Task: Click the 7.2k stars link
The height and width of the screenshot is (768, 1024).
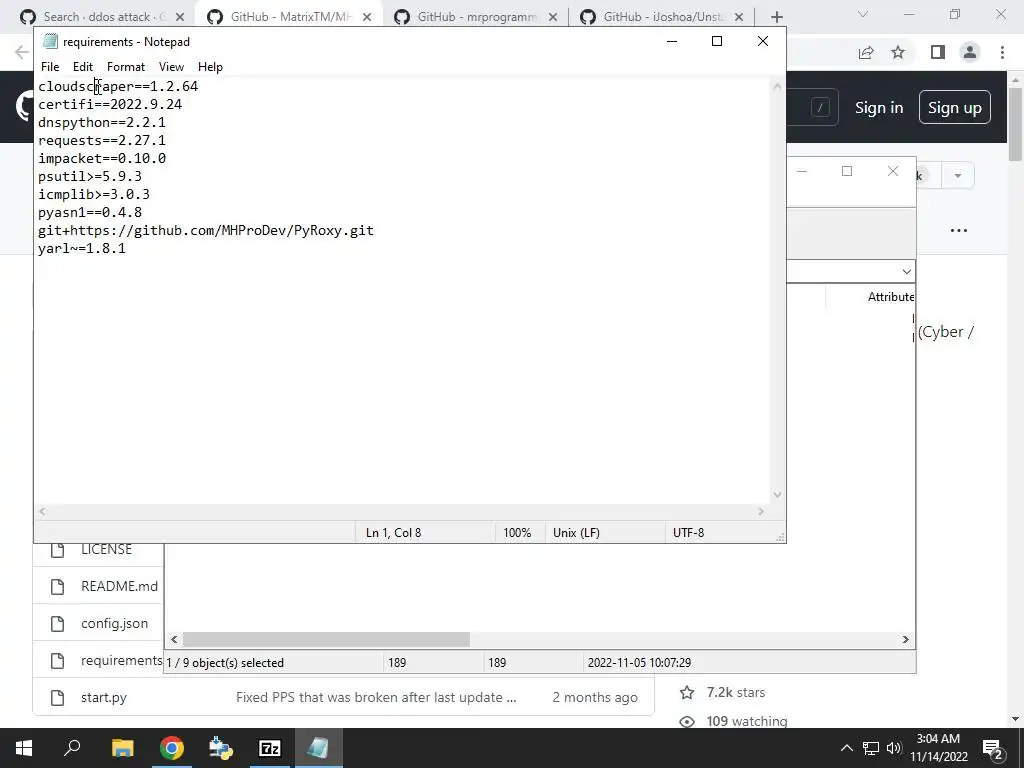Action: (735, 692)
